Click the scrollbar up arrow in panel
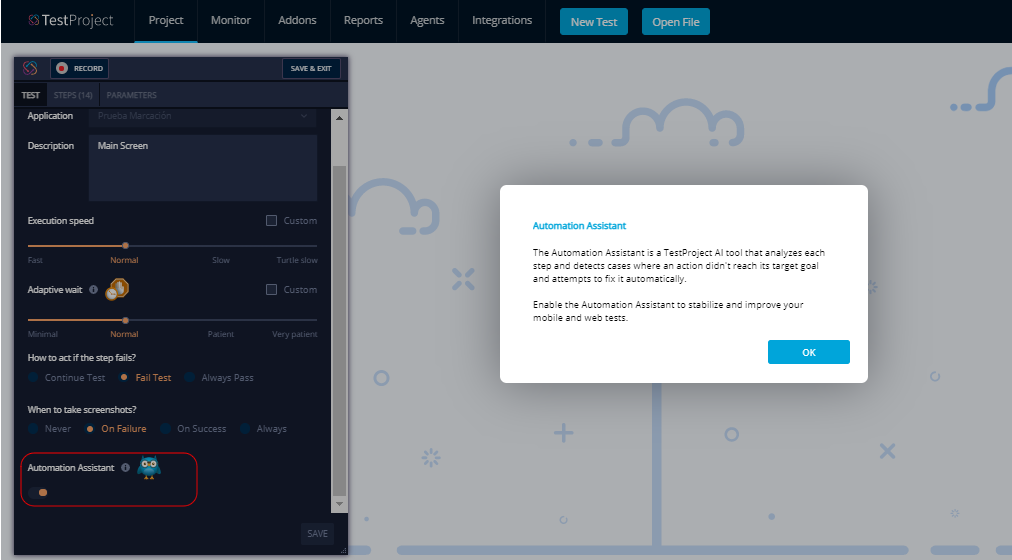Image resolution: width=1012 pixels, height=560 pixels. 339,117
